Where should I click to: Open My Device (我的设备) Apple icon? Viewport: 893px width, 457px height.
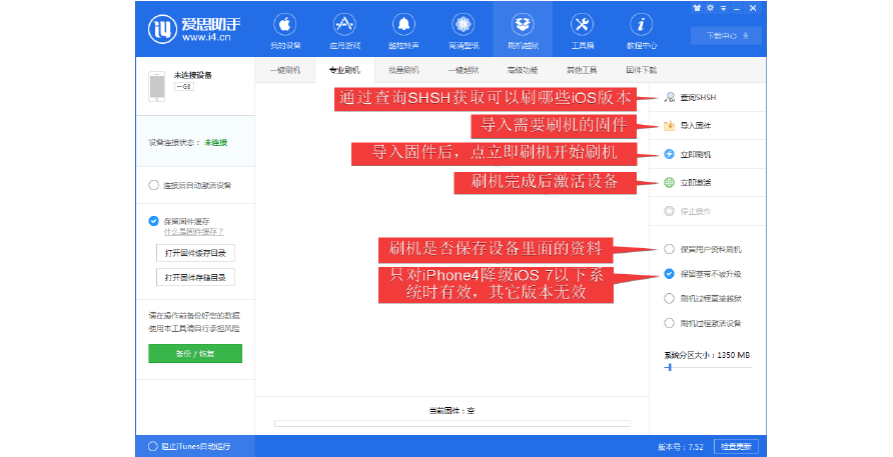point(285,25)
